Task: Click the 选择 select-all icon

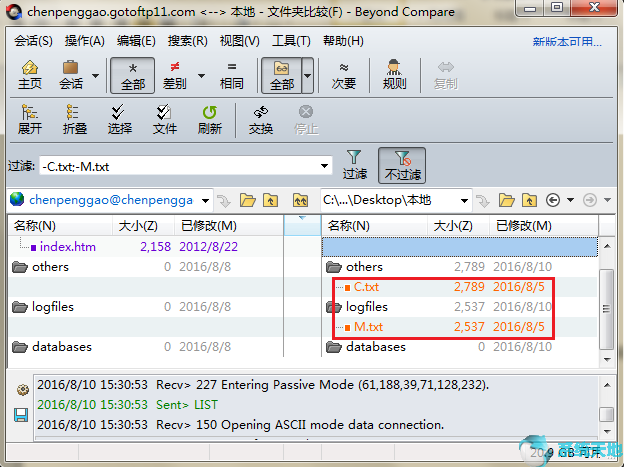Action: (119, 119)
